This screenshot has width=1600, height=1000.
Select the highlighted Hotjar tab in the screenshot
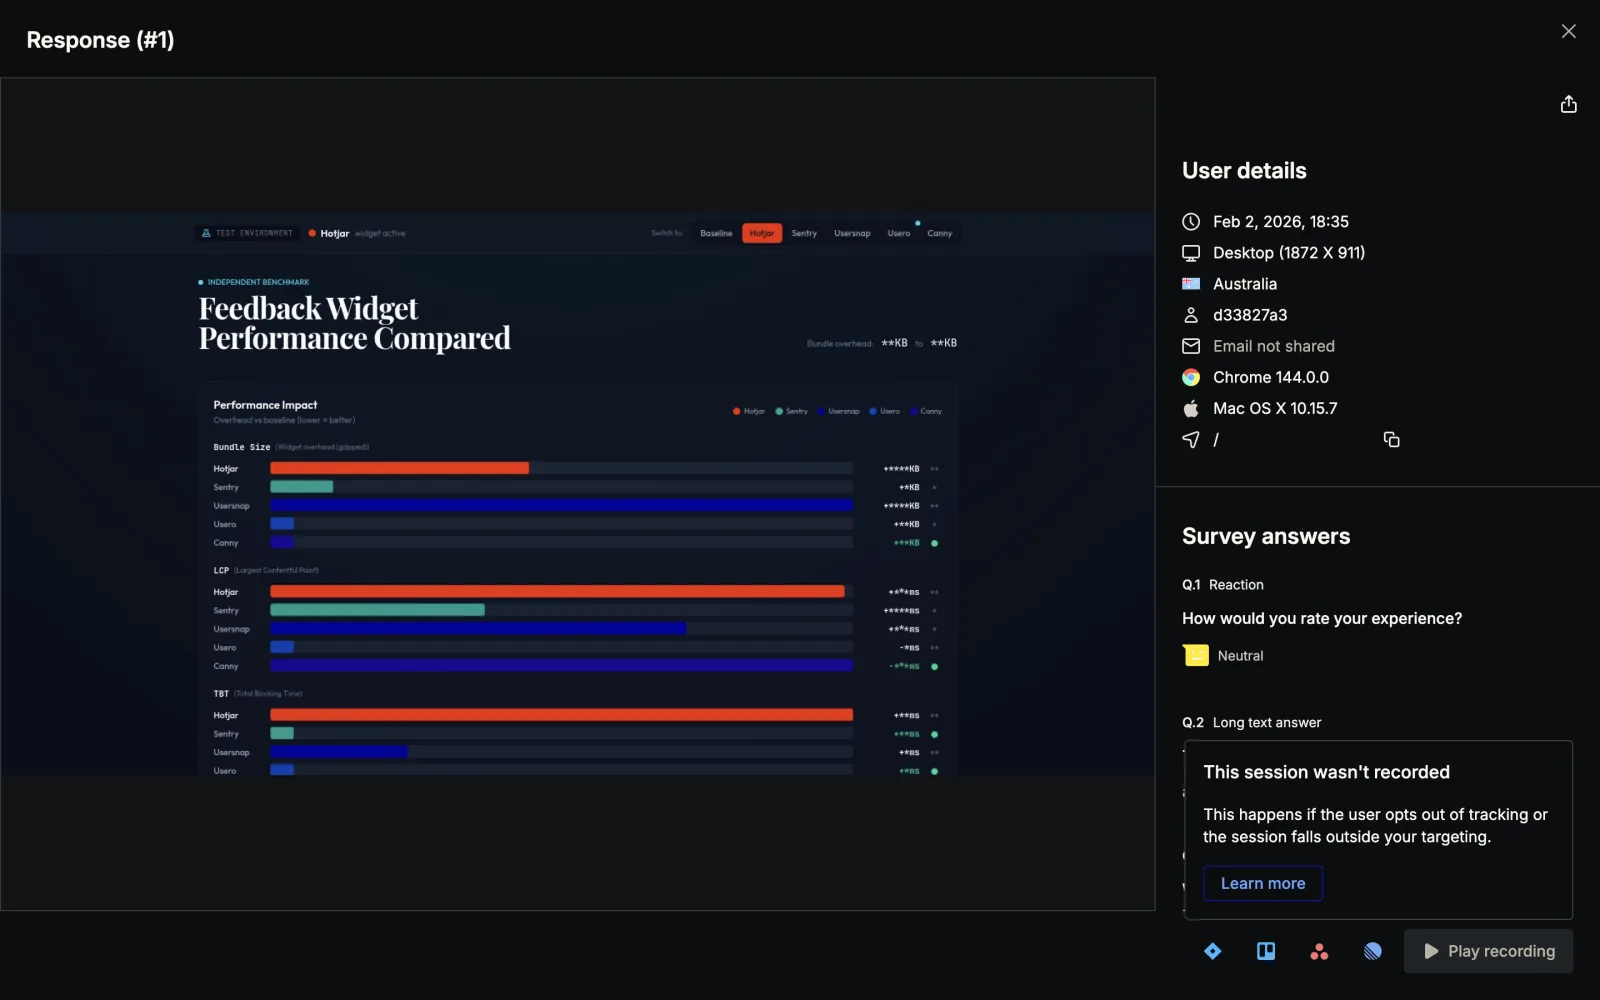[762, 233]
